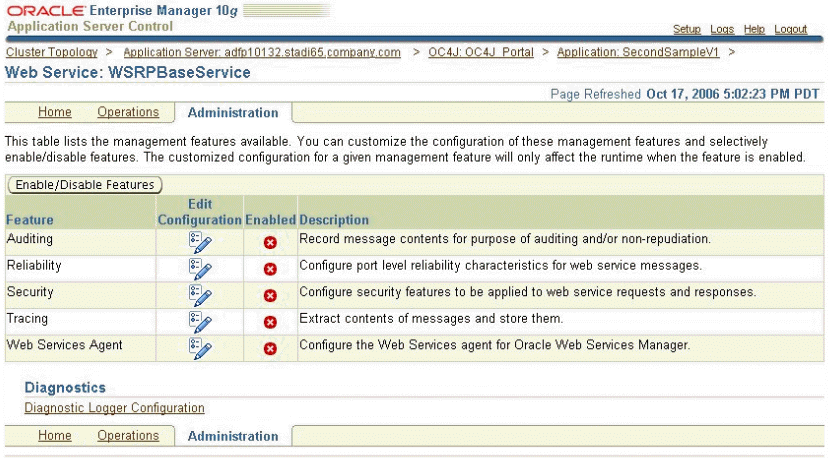
Task: Select the Auditing feature name
Action: click(x=30, y=239)
